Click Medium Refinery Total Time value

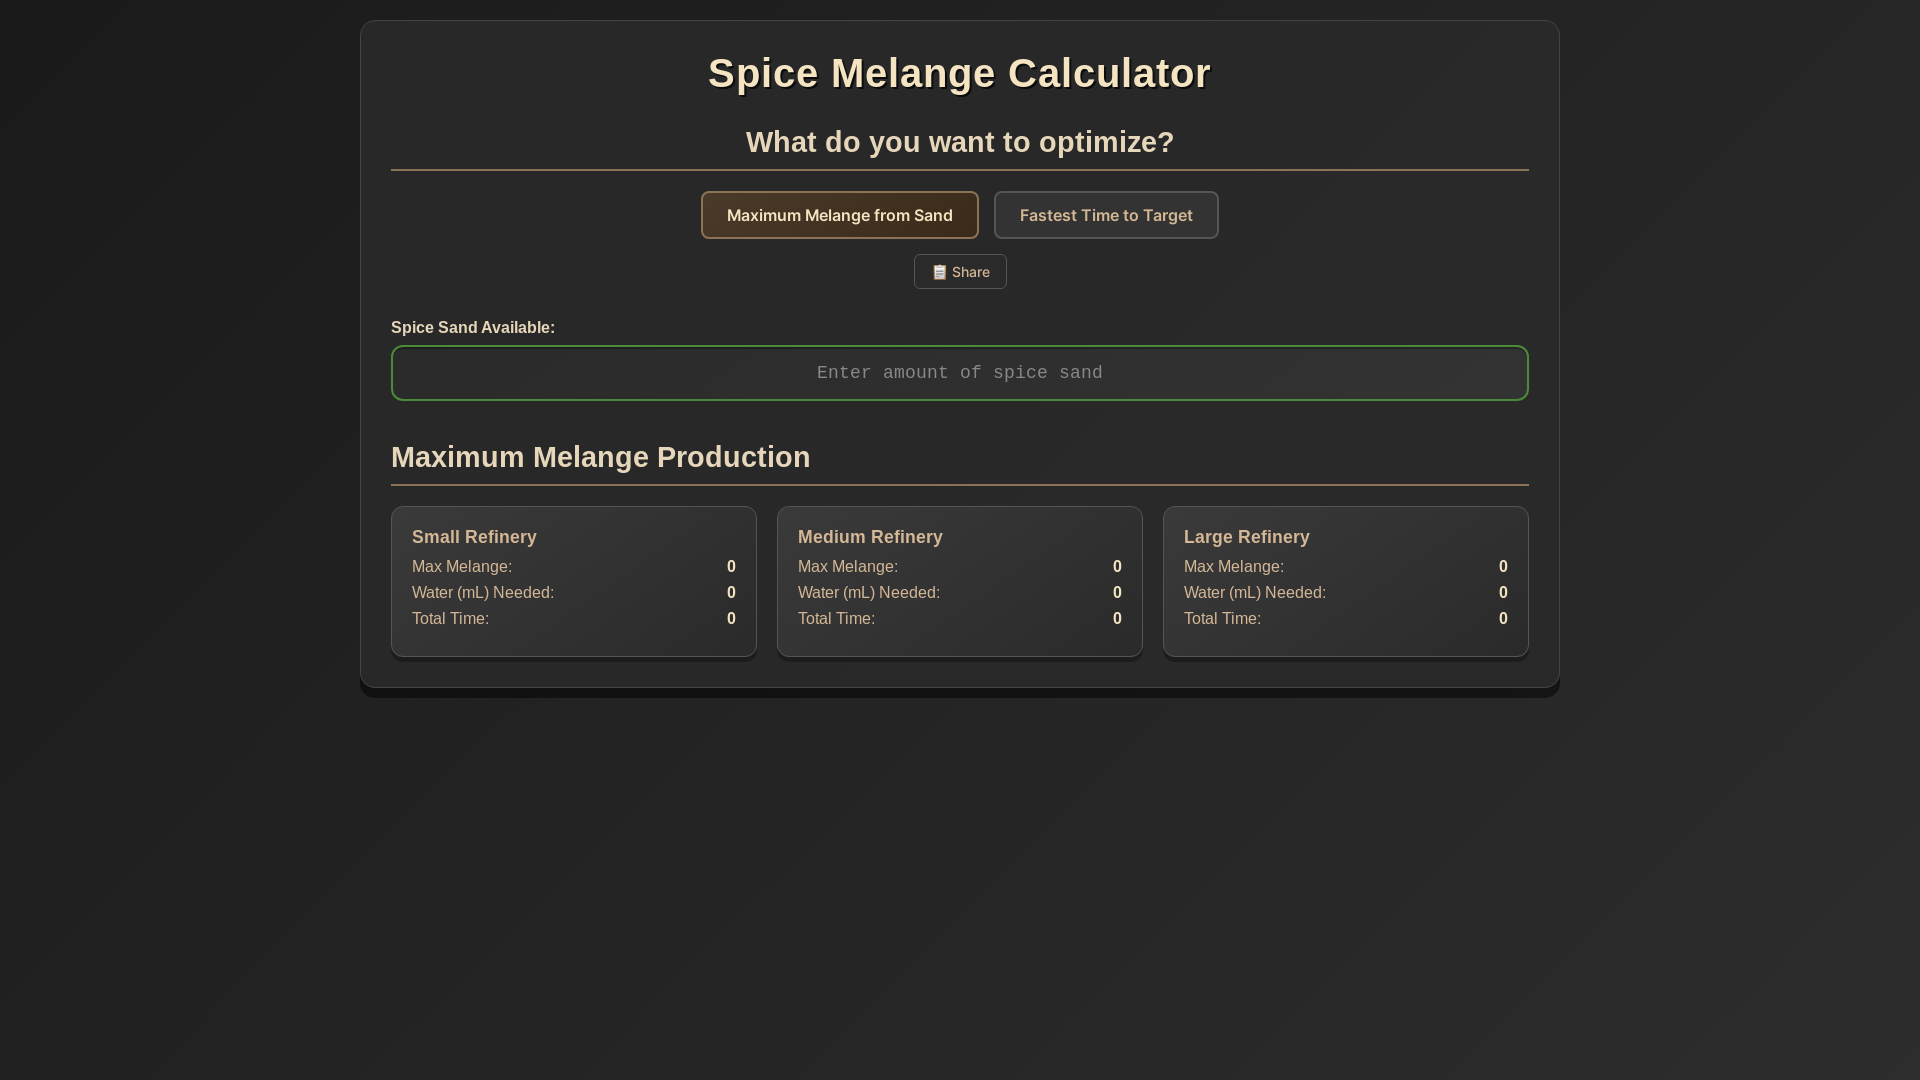pyautogui.click(x=1117, y=619)
